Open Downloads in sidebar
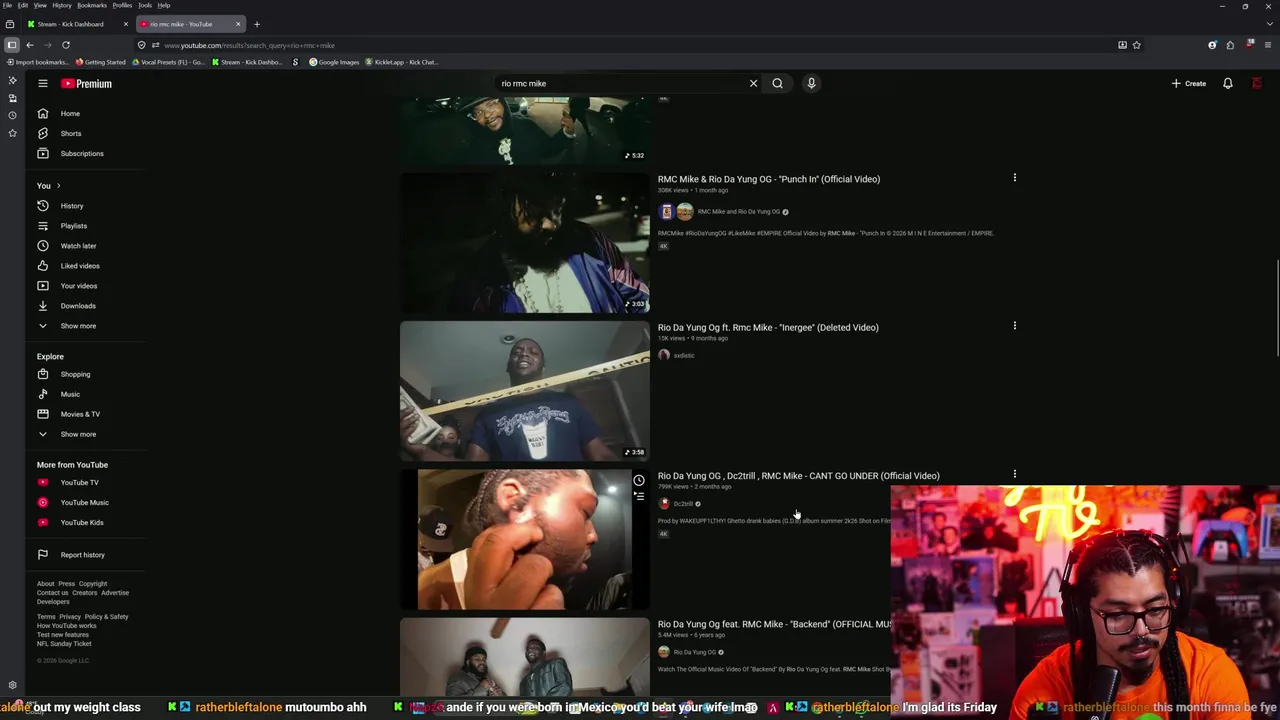 [x=77, y=306]
